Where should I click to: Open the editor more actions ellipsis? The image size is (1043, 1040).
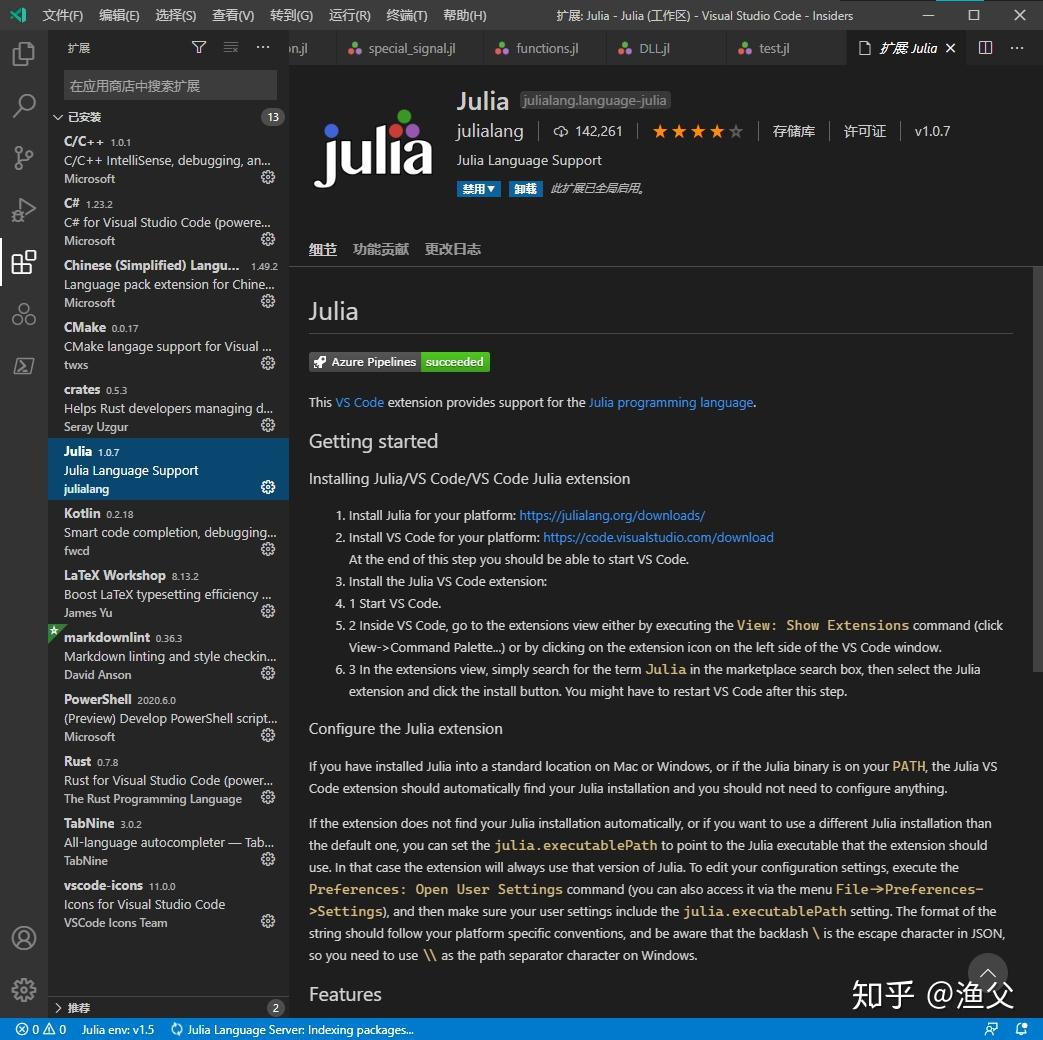[x=1016, y=47]
